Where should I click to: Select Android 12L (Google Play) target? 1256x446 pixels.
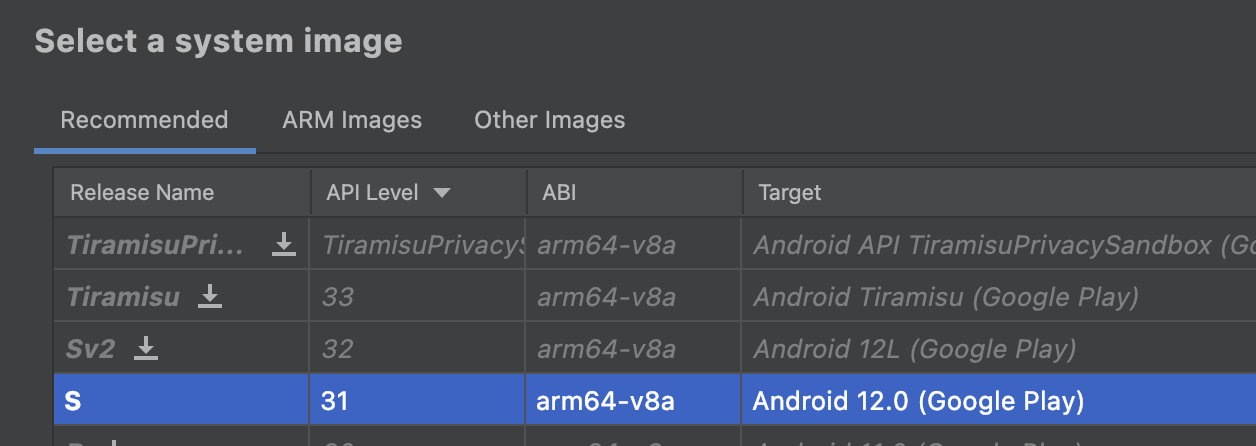tap(915, 349)
